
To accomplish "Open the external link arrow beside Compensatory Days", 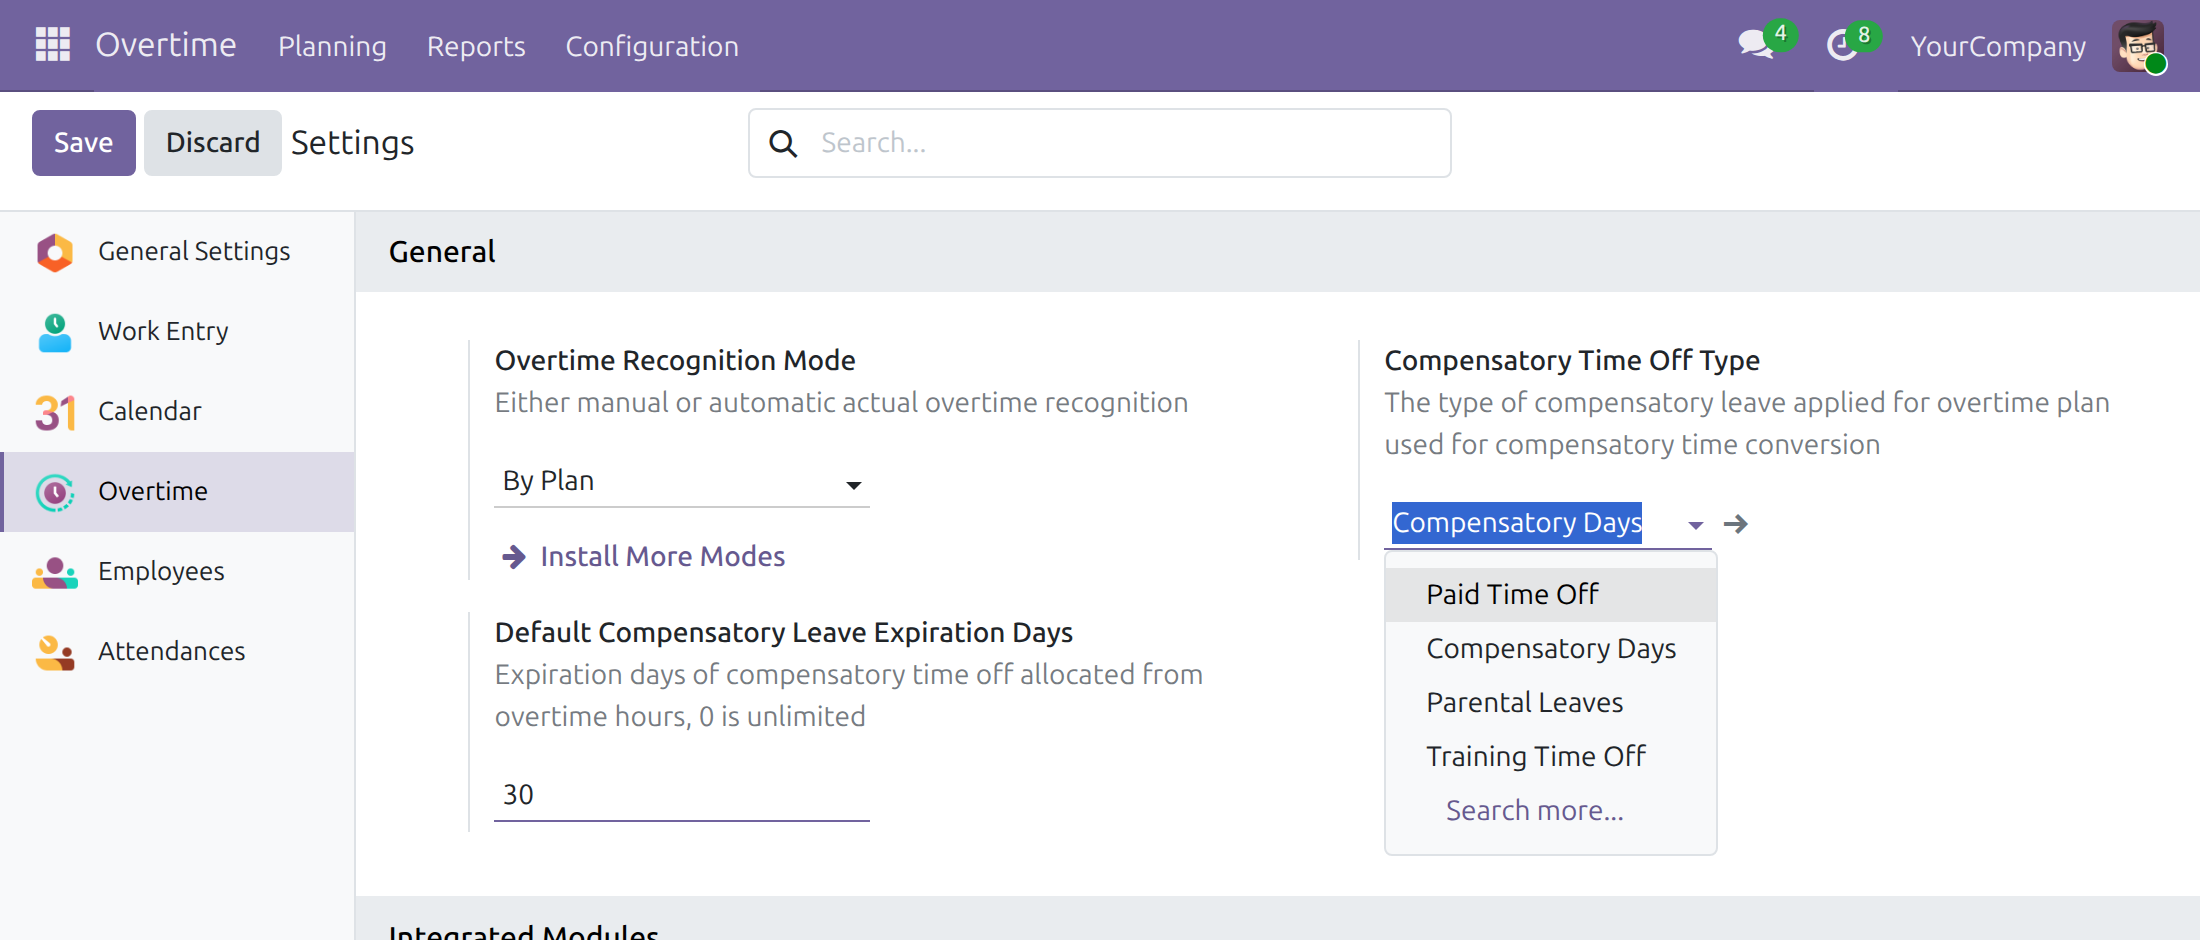I will coord(1736,524).
